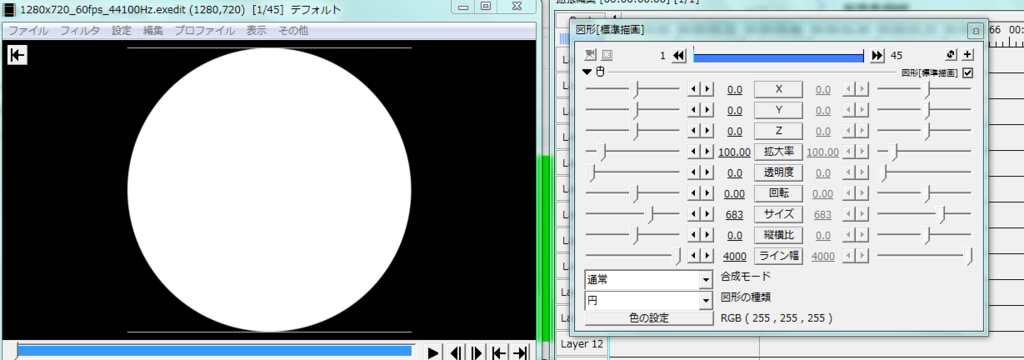Click the 透明度 button
The height and width of the screenshot is (360, 1024).
click(x=778, y=172)
